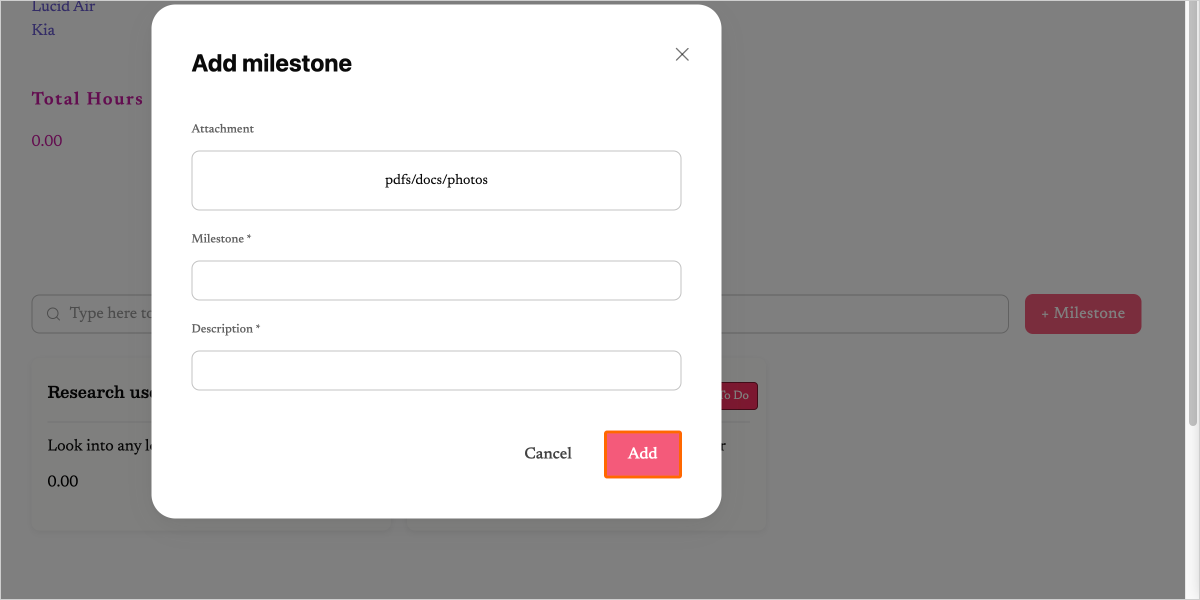Click the + Milestone button behind dialog
Image resolution: width=1200 pixels, height=600 pixels.
(x=1083, y=314)
